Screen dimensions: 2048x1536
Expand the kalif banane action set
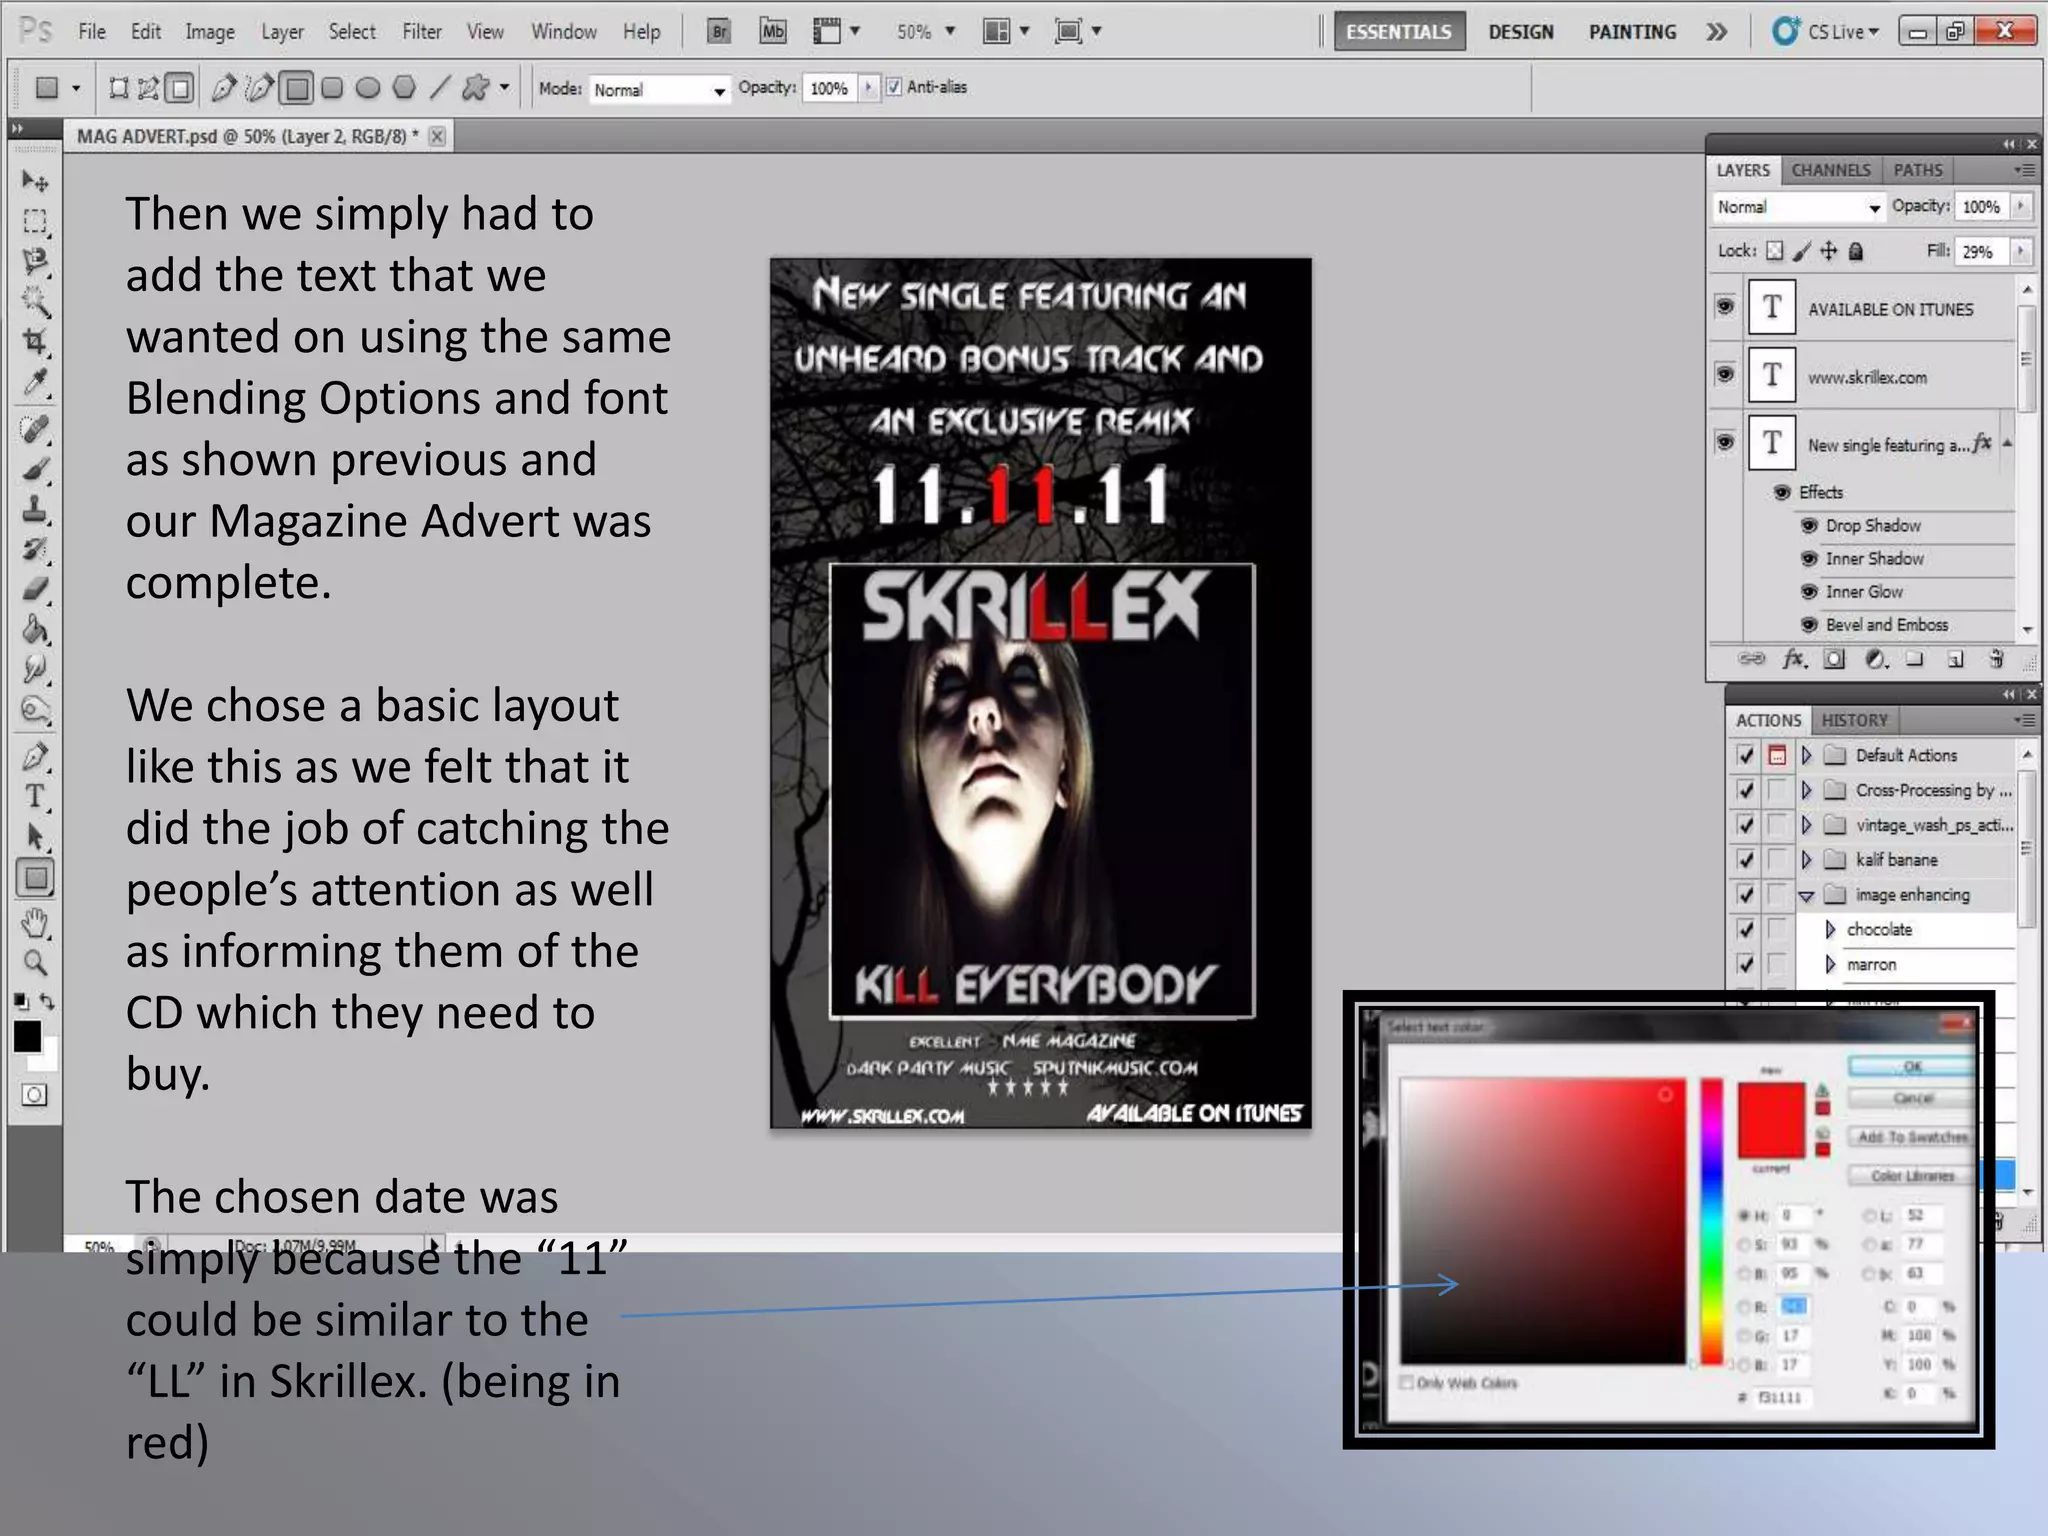coord(1806,859)
